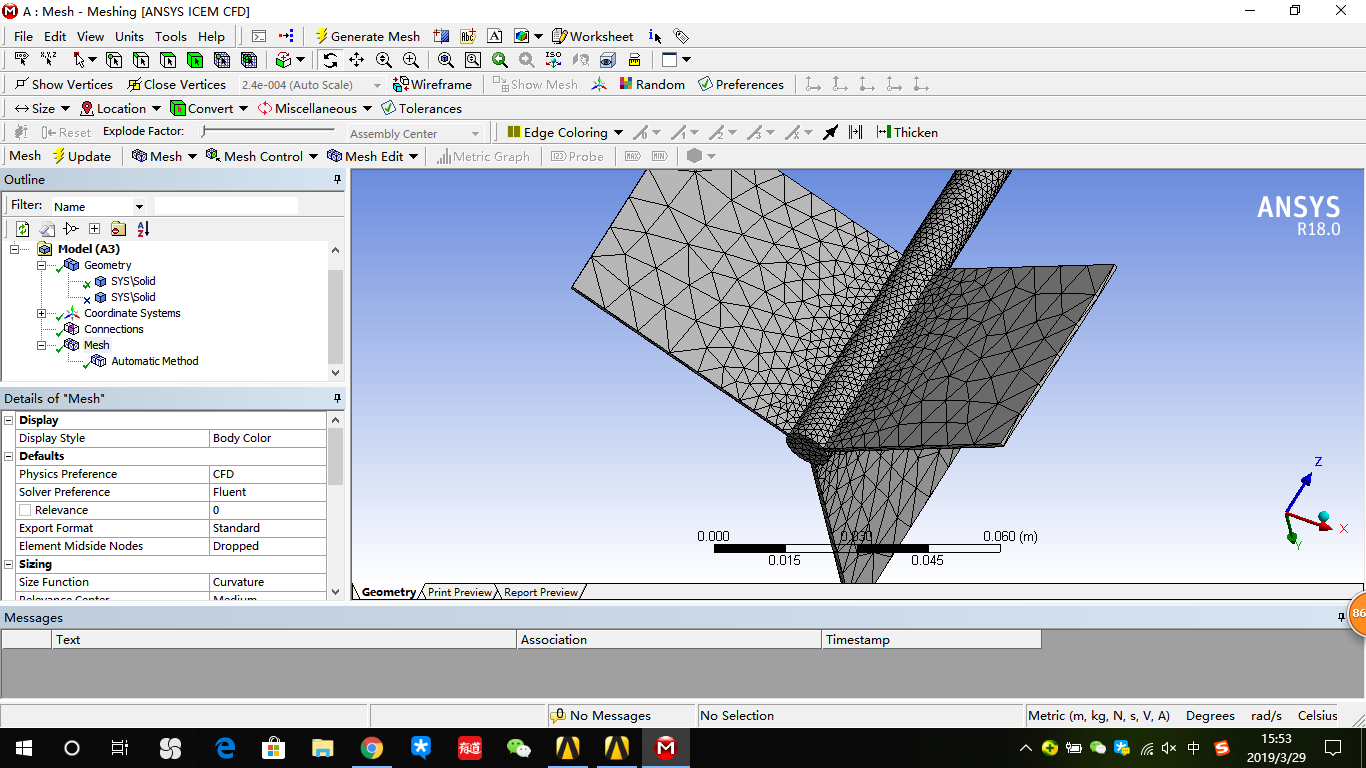This screenshot has height=768, width=1366.
Task: Click the Rotate view tool icon
Action: pos(330,60)
